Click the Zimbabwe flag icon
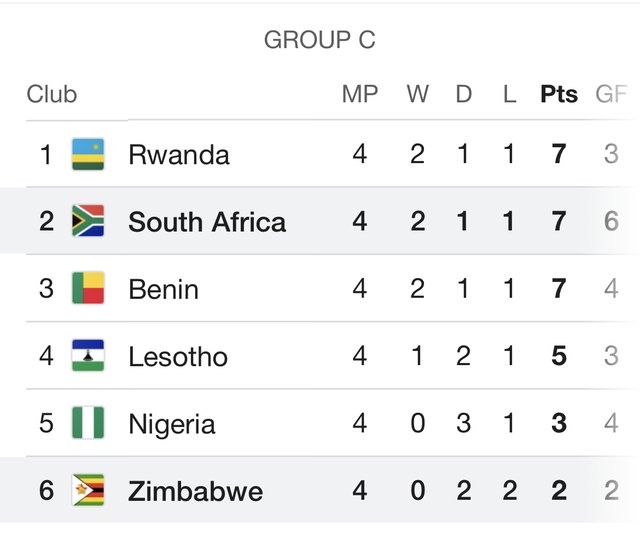This screenshot has width=640, height=537. (88, 490)
